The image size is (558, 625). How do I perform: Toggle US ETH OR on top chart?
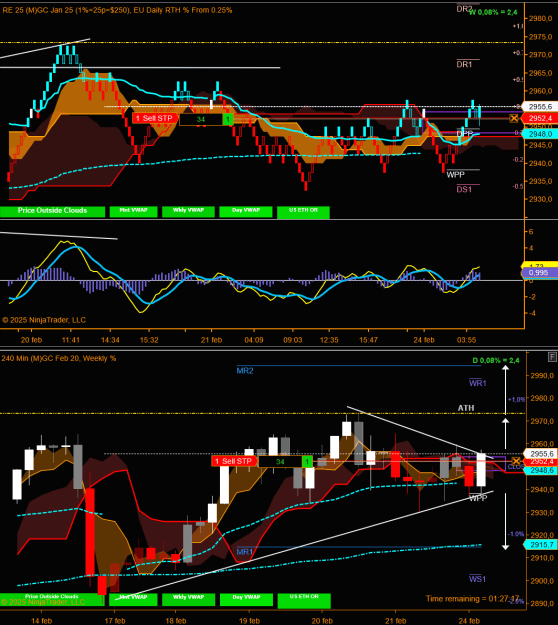(x=303, y=212)
